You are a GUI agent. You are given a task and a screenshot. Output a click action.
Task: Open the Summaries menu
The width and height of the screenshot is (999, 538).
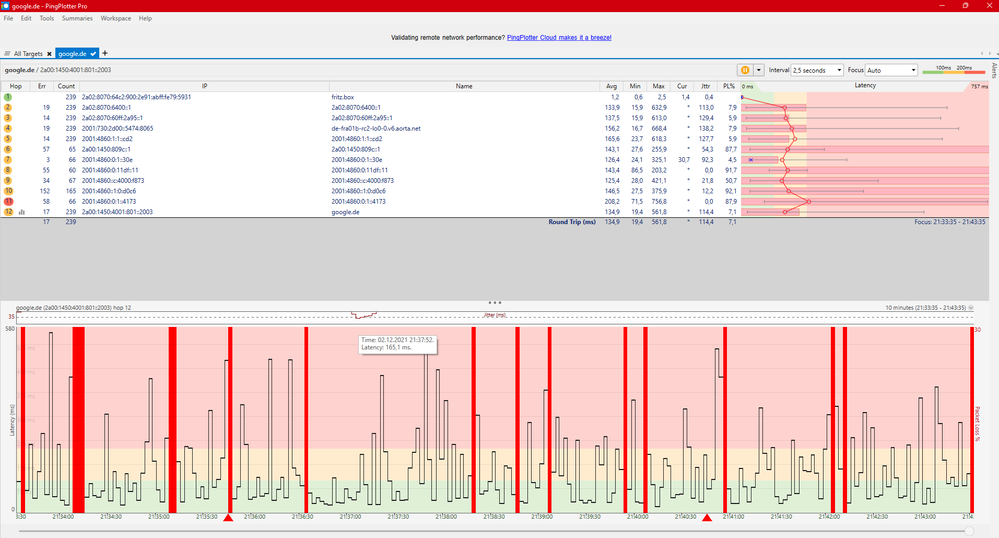77,18
